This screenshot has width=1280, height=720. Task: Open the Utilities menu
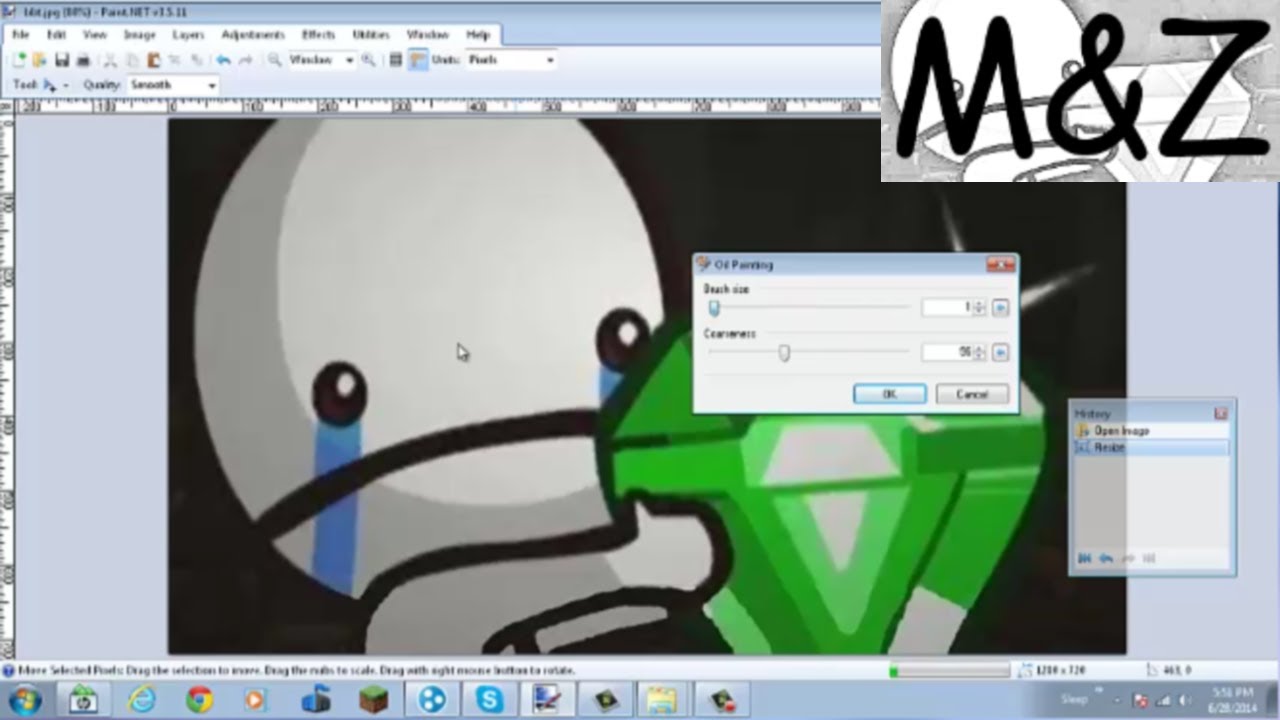click(371, 35)
